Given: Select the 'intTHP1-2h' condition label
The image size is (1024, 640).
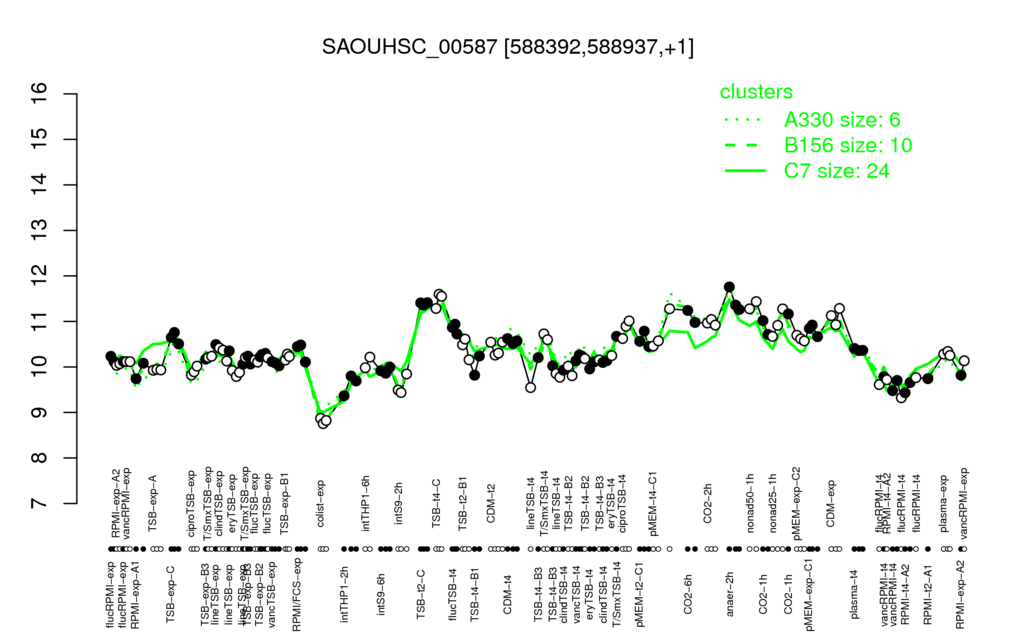Looking at the screenshot, I should pos(345,592).
